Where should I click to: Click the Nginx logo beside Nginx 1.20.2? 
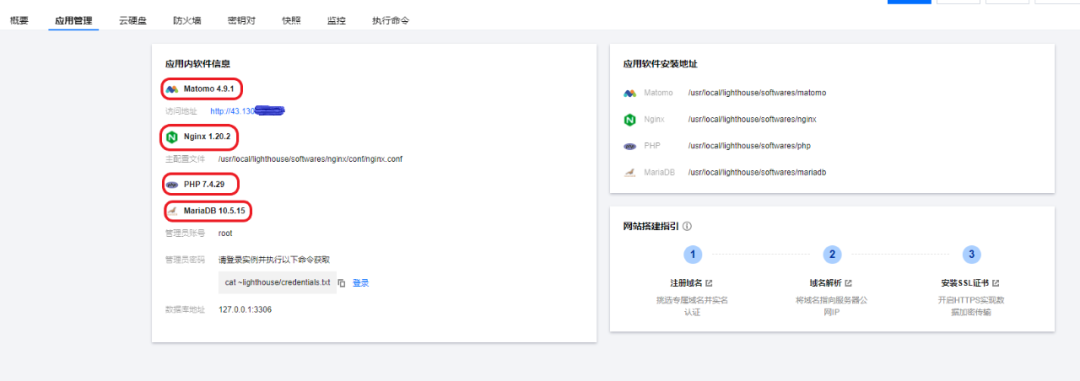[171, 138]
